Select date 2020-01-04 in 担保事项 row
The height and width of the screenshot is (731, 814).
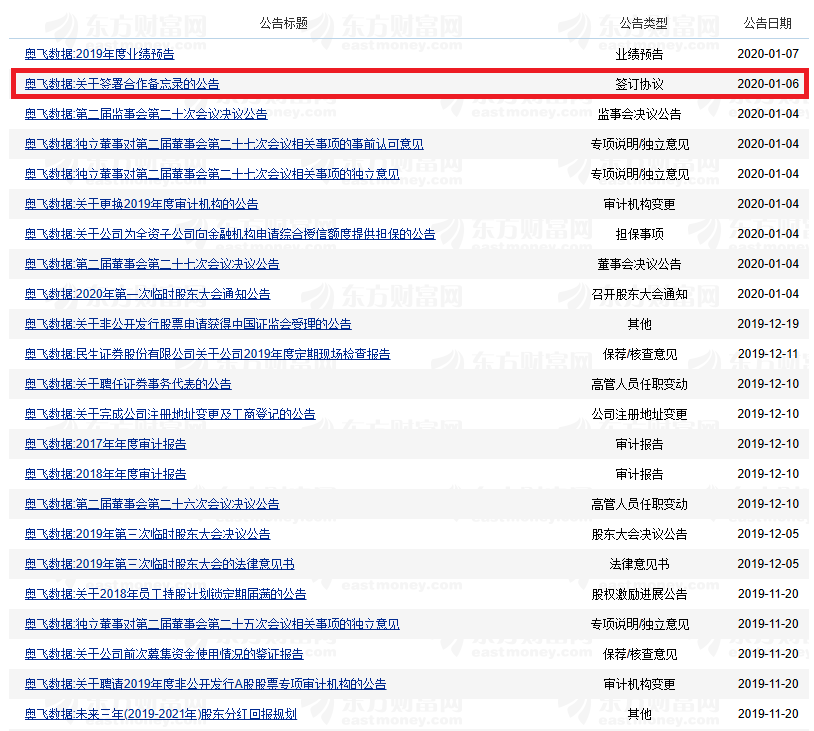(x=768, y=234)
